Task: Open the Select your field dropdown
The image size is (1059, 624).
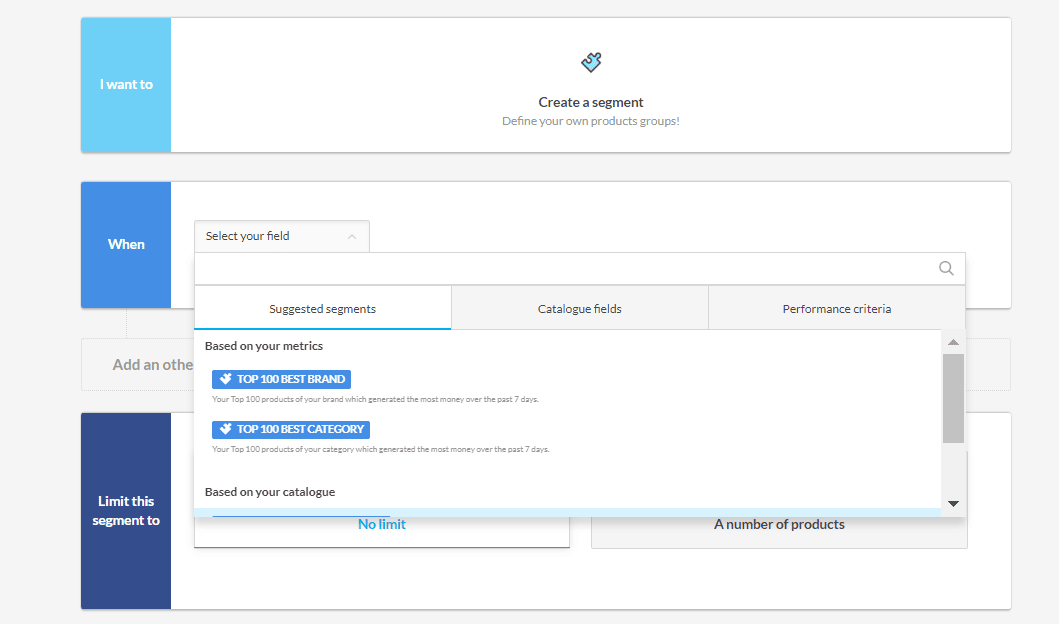Action: pyautogui.click(x=282, y=236)
